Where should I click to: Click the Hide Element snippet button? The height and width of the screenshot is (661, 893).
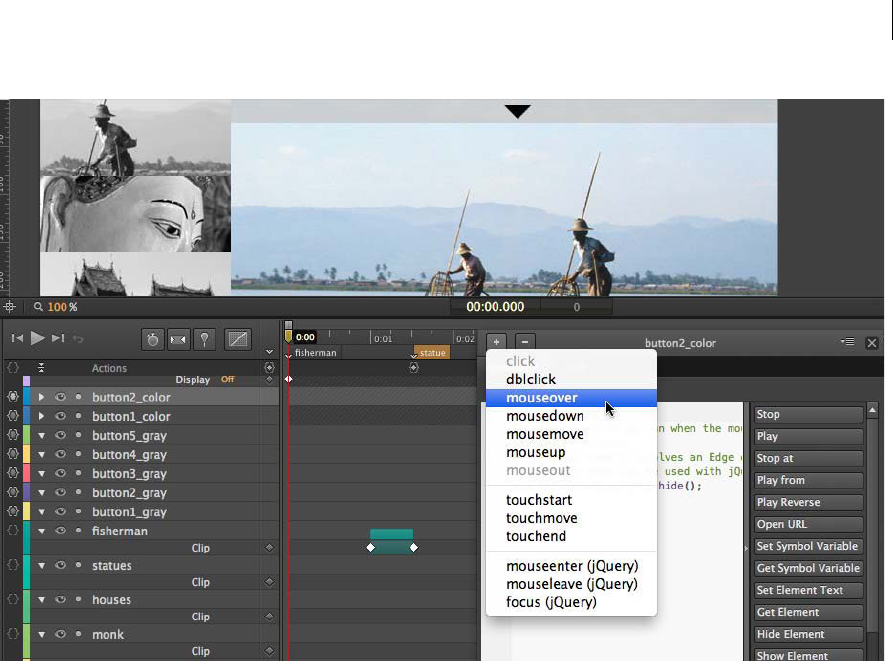click(x=808, y=634)
